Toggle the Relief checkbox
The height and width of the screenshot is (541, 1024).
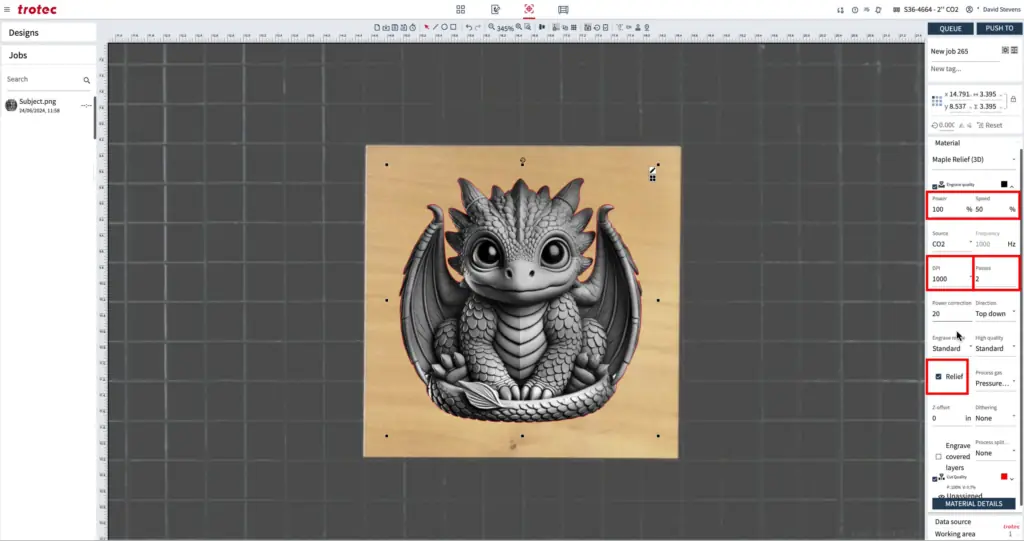(938, 377)
